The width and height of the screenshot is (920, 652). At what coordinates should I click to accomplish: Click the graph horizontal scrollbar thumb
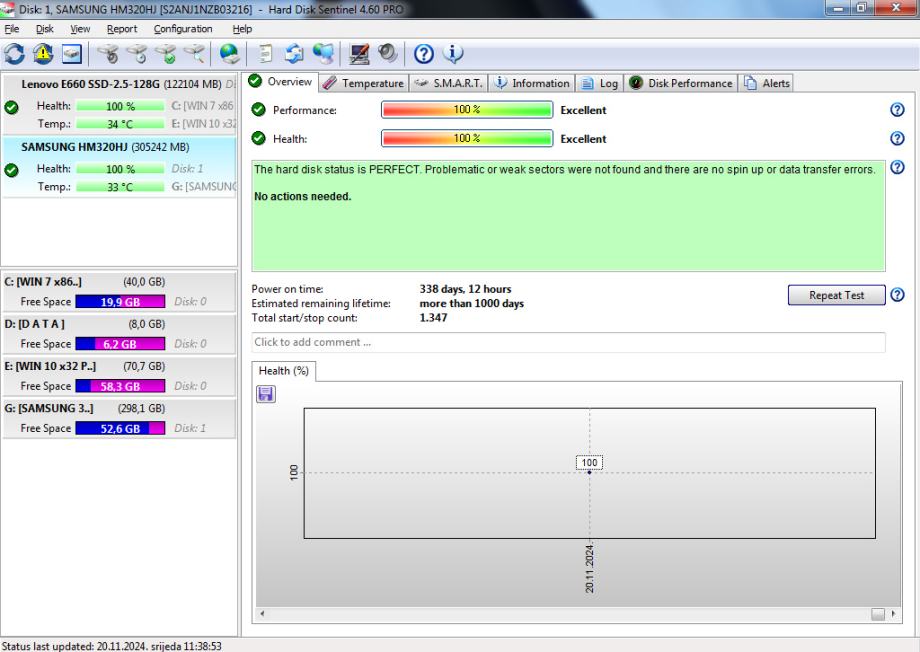(878, 614)
